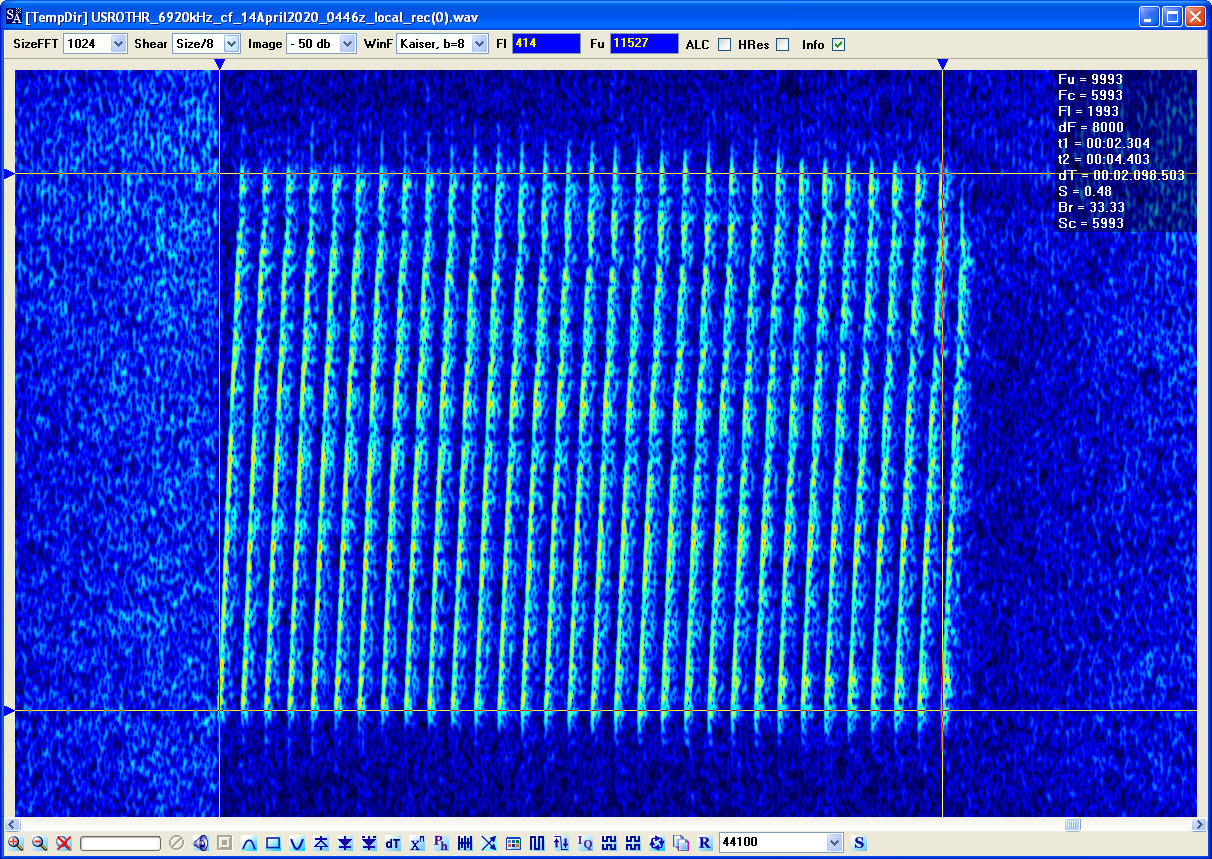Click the square wave pulse icon
Screen dimensions: 1212x859
[537, 843]
